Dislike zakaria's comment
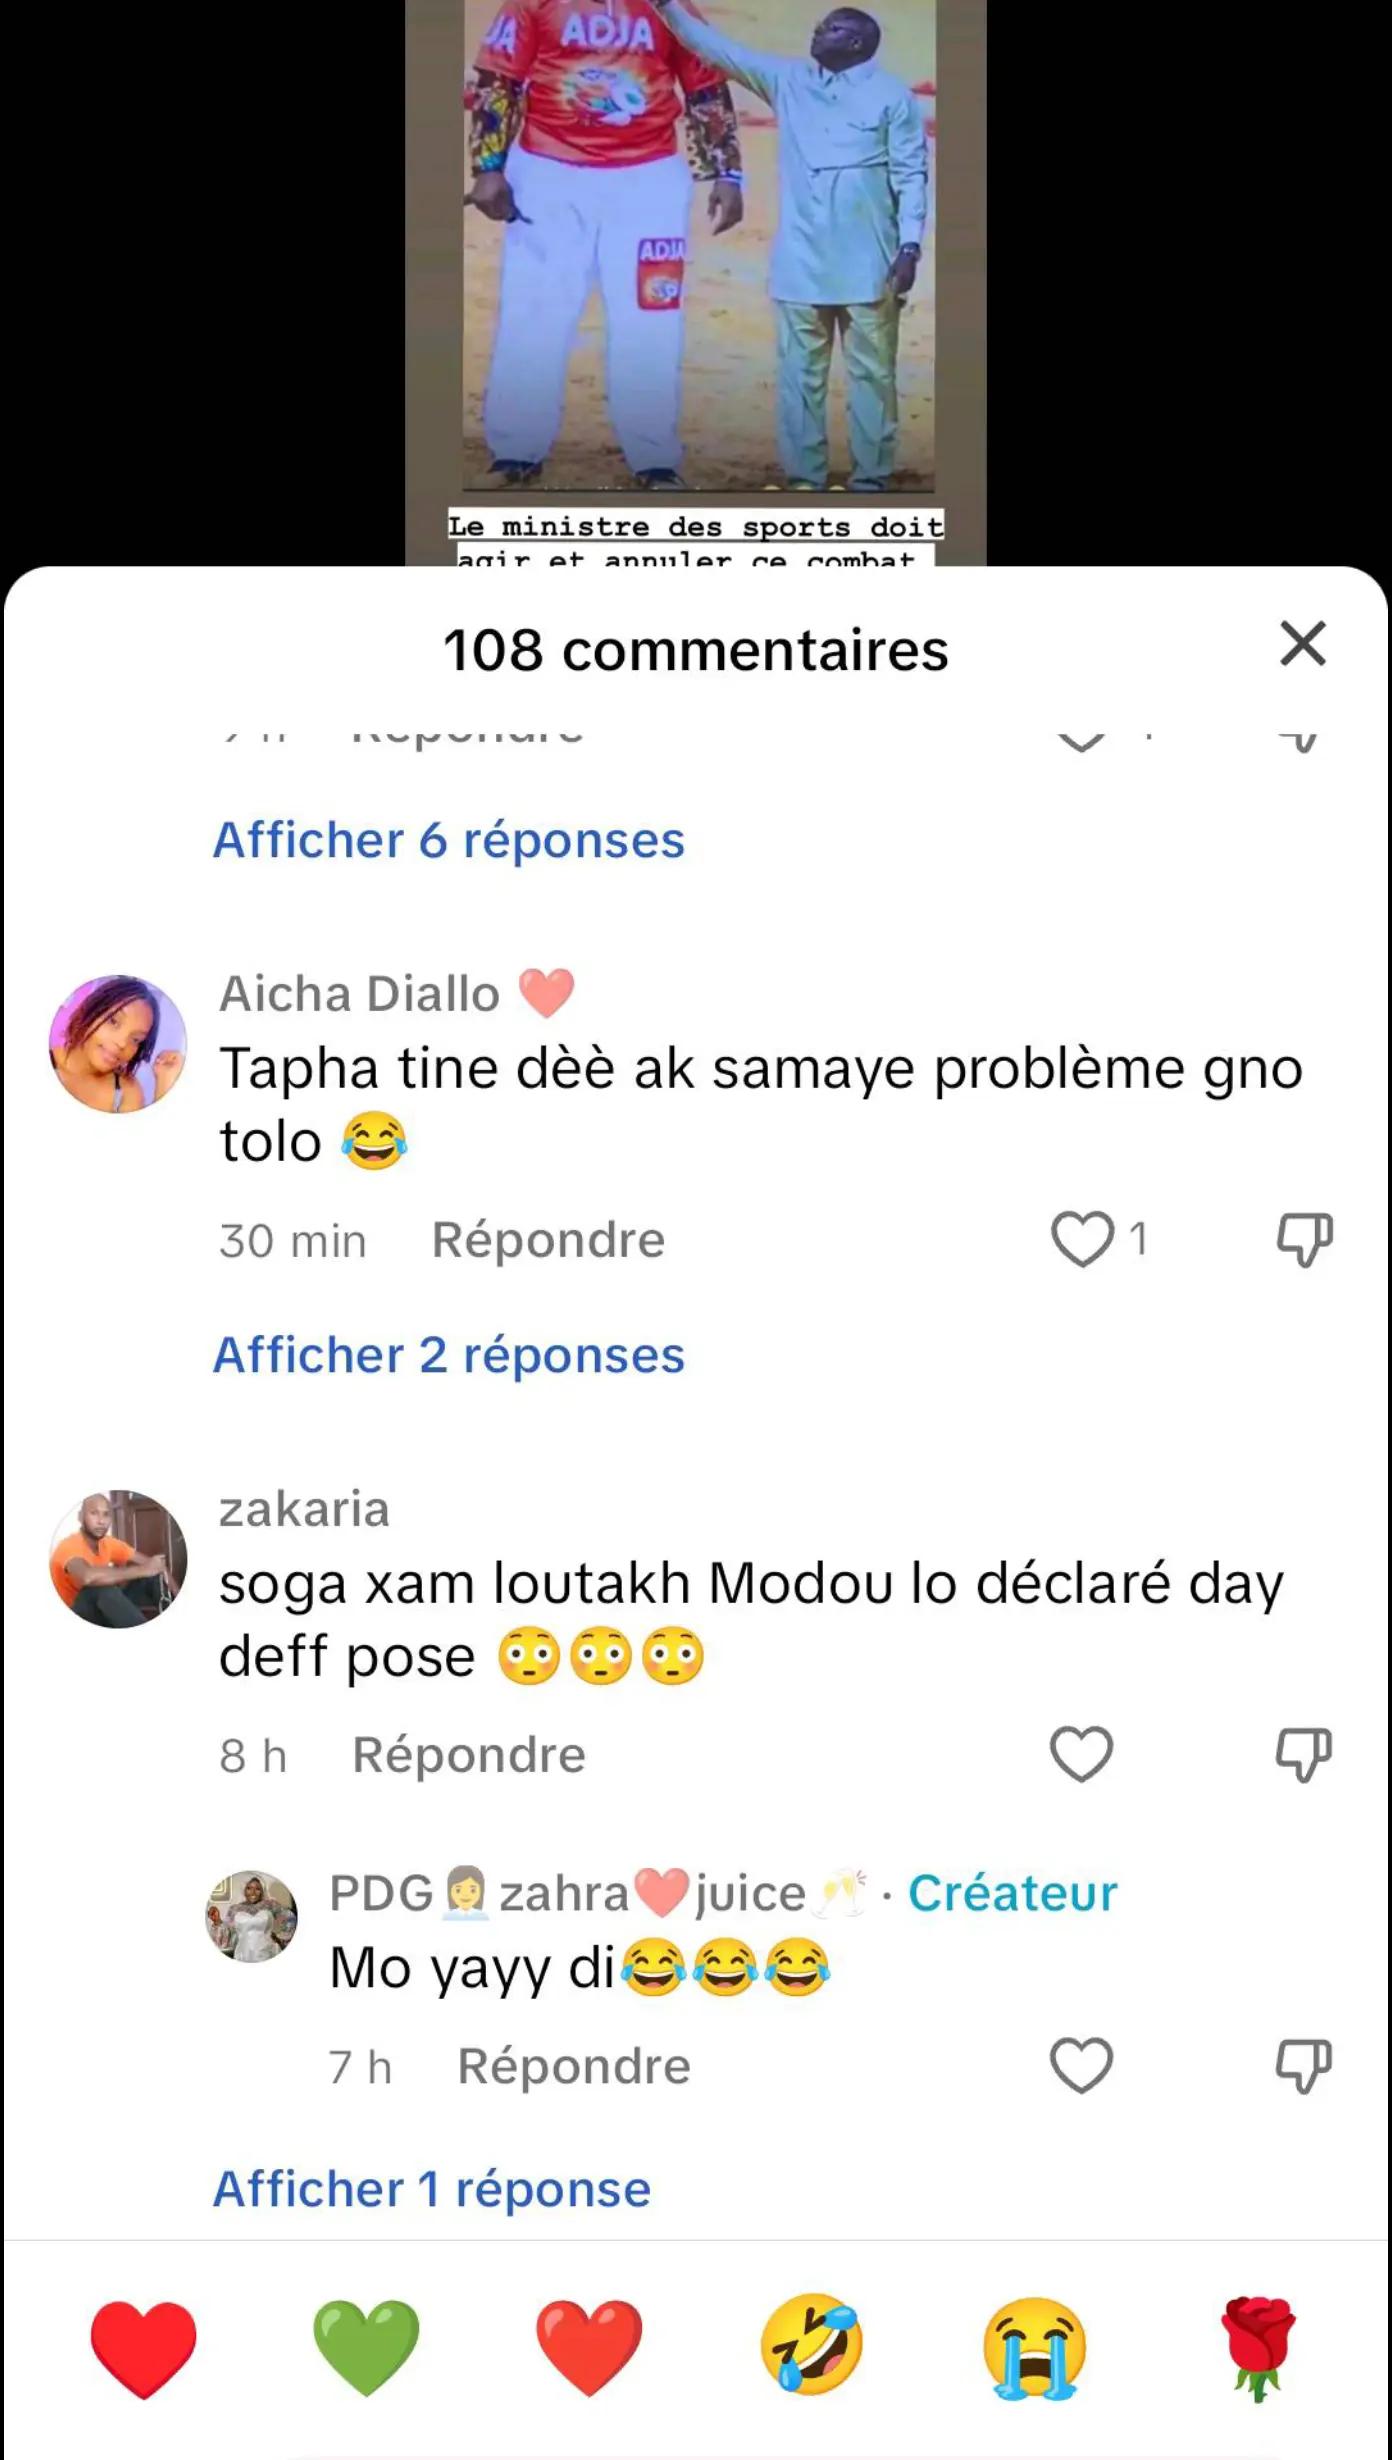Viewport: 1392px width, 2460px height. click(x=1304, y=1754)
